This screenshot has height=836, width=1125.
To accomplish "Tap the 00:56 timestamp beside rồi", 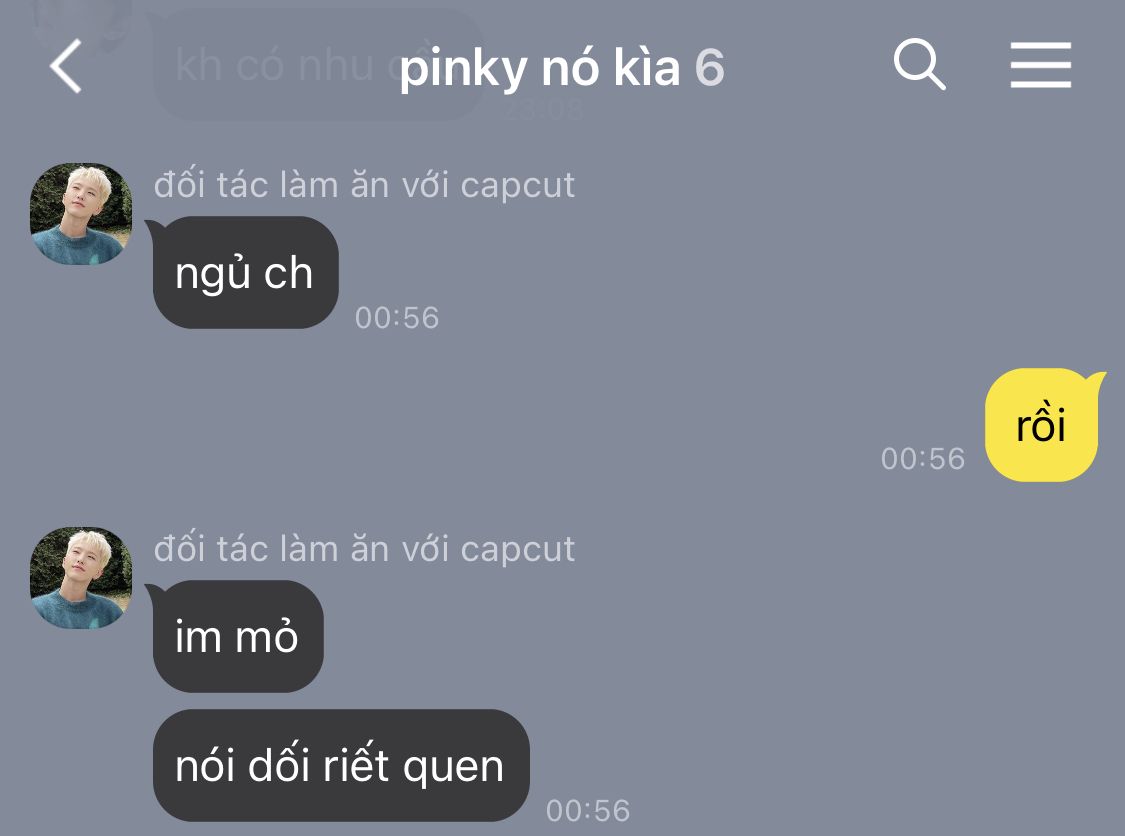I will click(923, 459).
